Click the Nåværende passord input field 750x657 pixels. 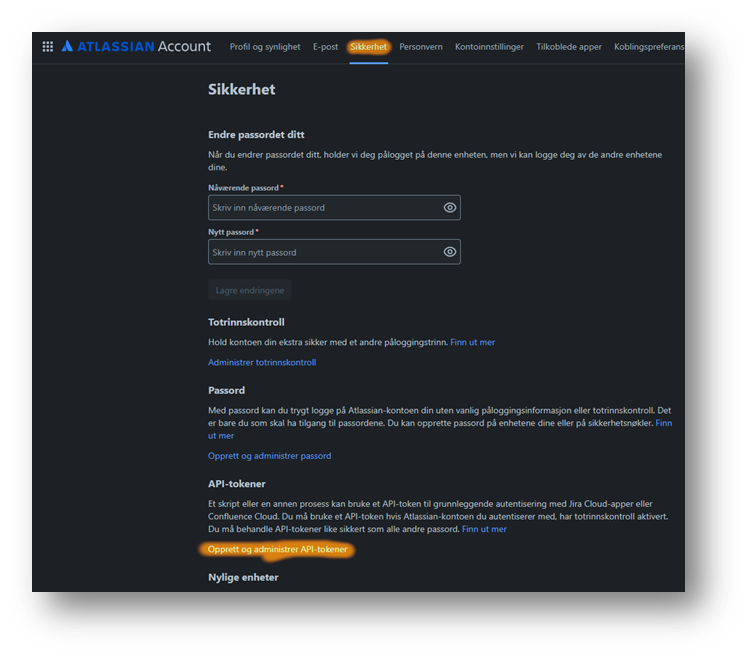click(x=323, y=208)
